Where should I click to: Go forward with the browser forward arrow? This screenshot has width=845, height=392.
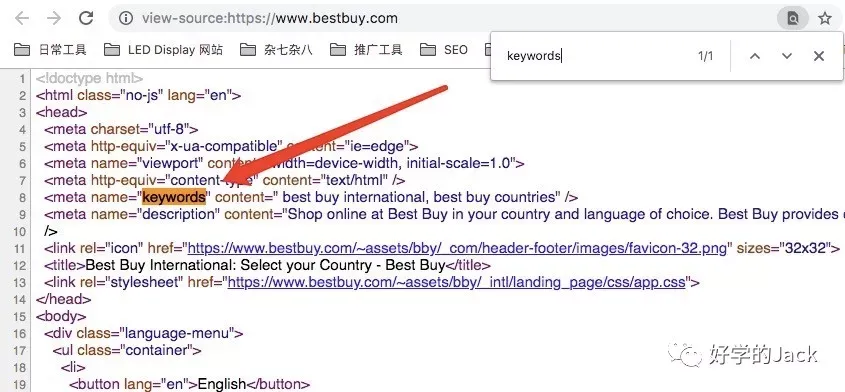tap(54, 18)
